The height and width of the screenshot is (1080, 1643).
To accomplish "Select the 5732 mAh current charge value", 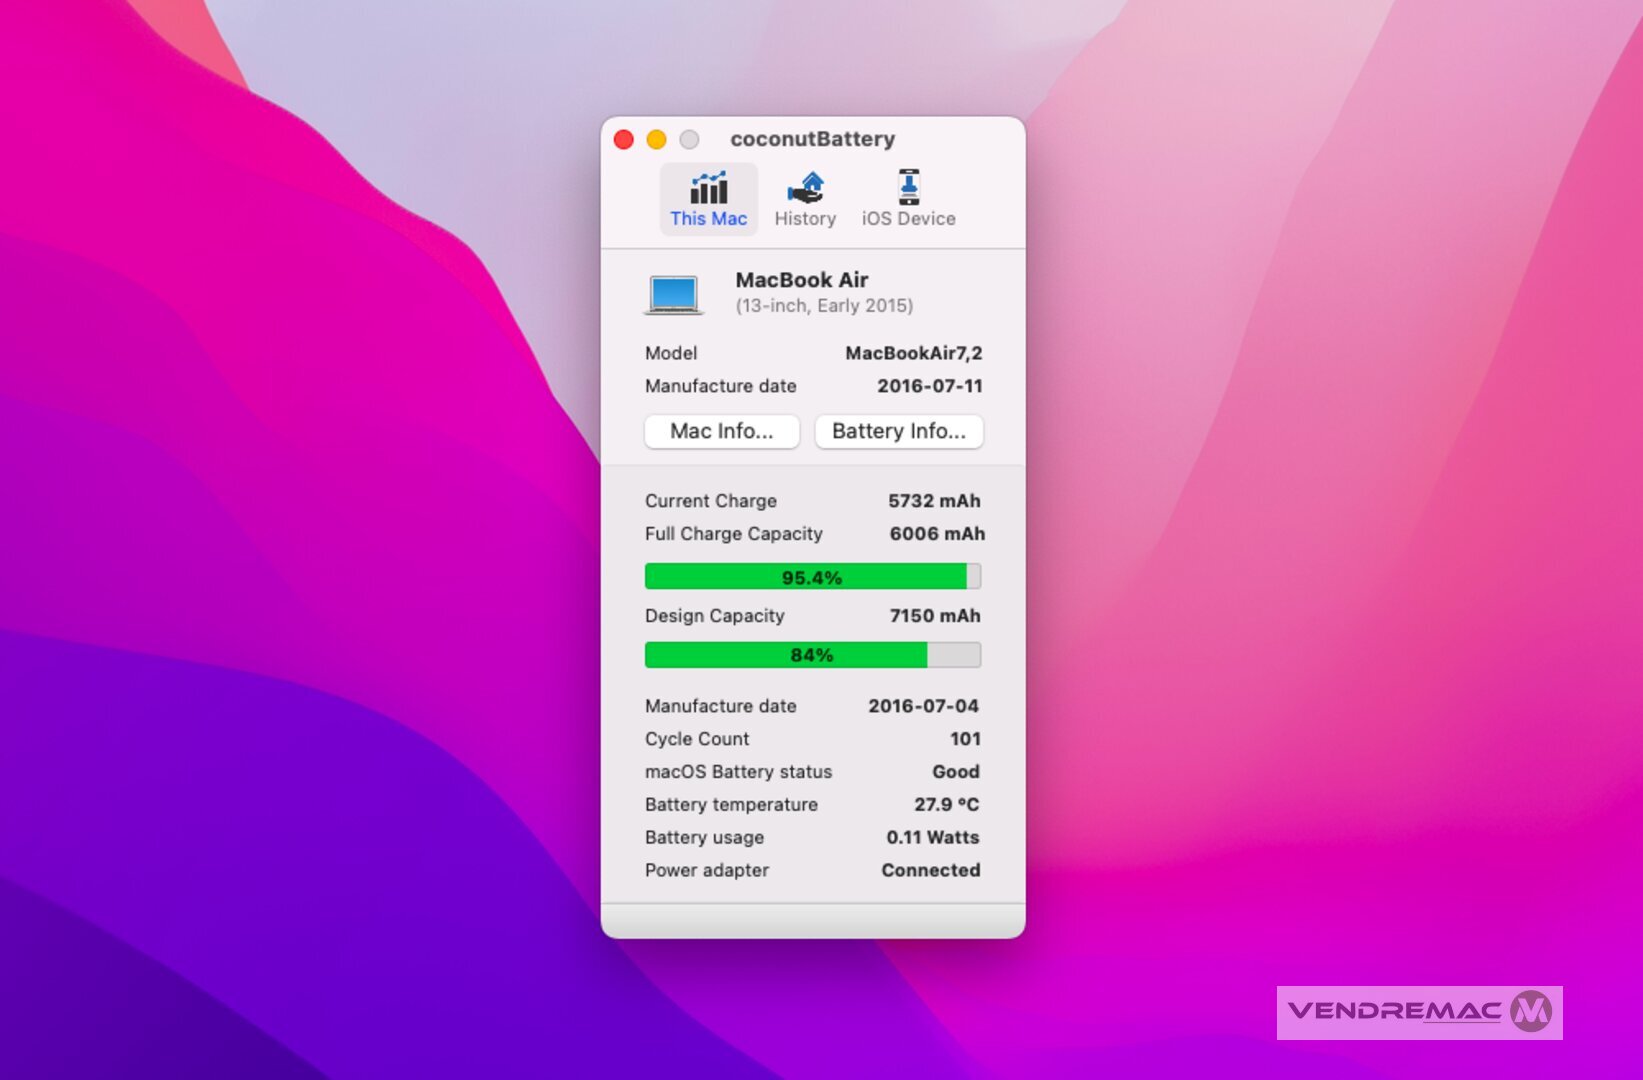I will pyautogui.click(x=934, y=501).
